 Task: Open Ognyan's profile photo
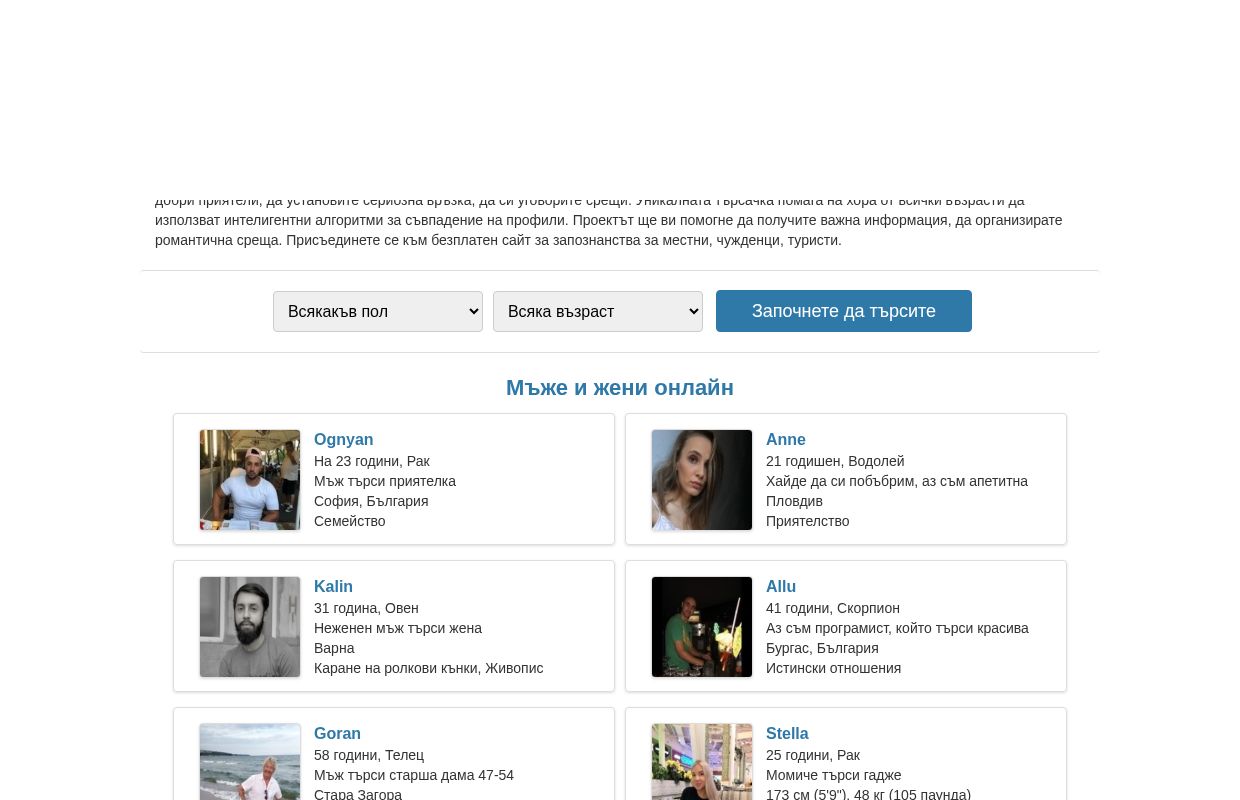click(x=250, y=480)
